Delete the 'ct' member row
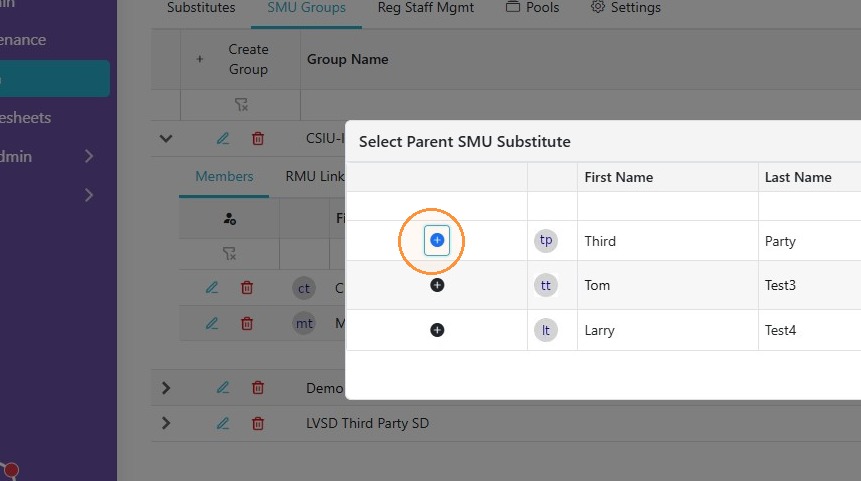The height and width of the screenshot is (481, 861). click(x=247, y=288)
